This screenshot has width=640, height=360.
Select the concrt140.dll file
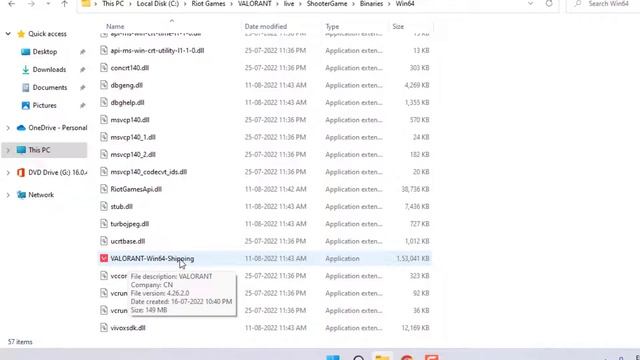click(x=129, y=68)
